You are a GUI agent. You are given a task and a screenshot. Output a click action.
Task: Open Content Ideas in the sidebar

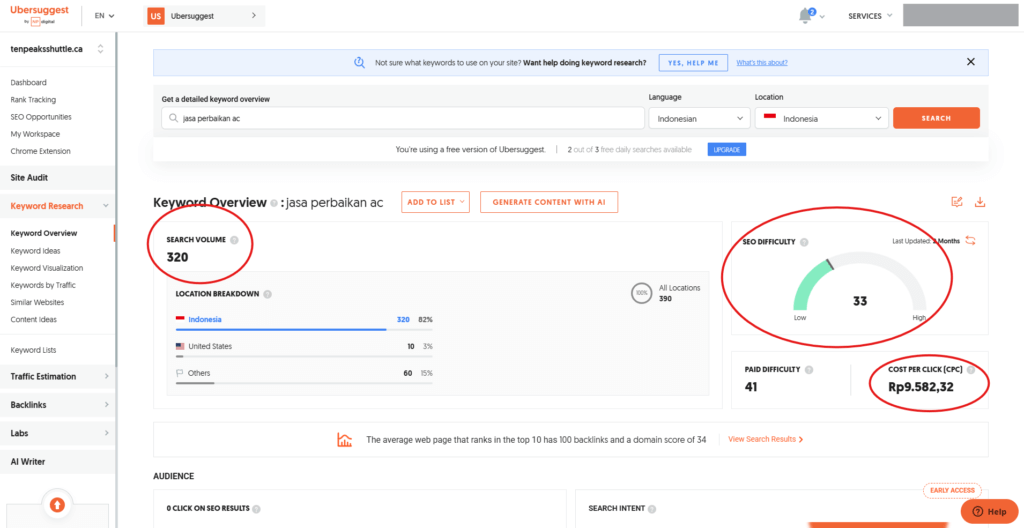pos(34,320)
